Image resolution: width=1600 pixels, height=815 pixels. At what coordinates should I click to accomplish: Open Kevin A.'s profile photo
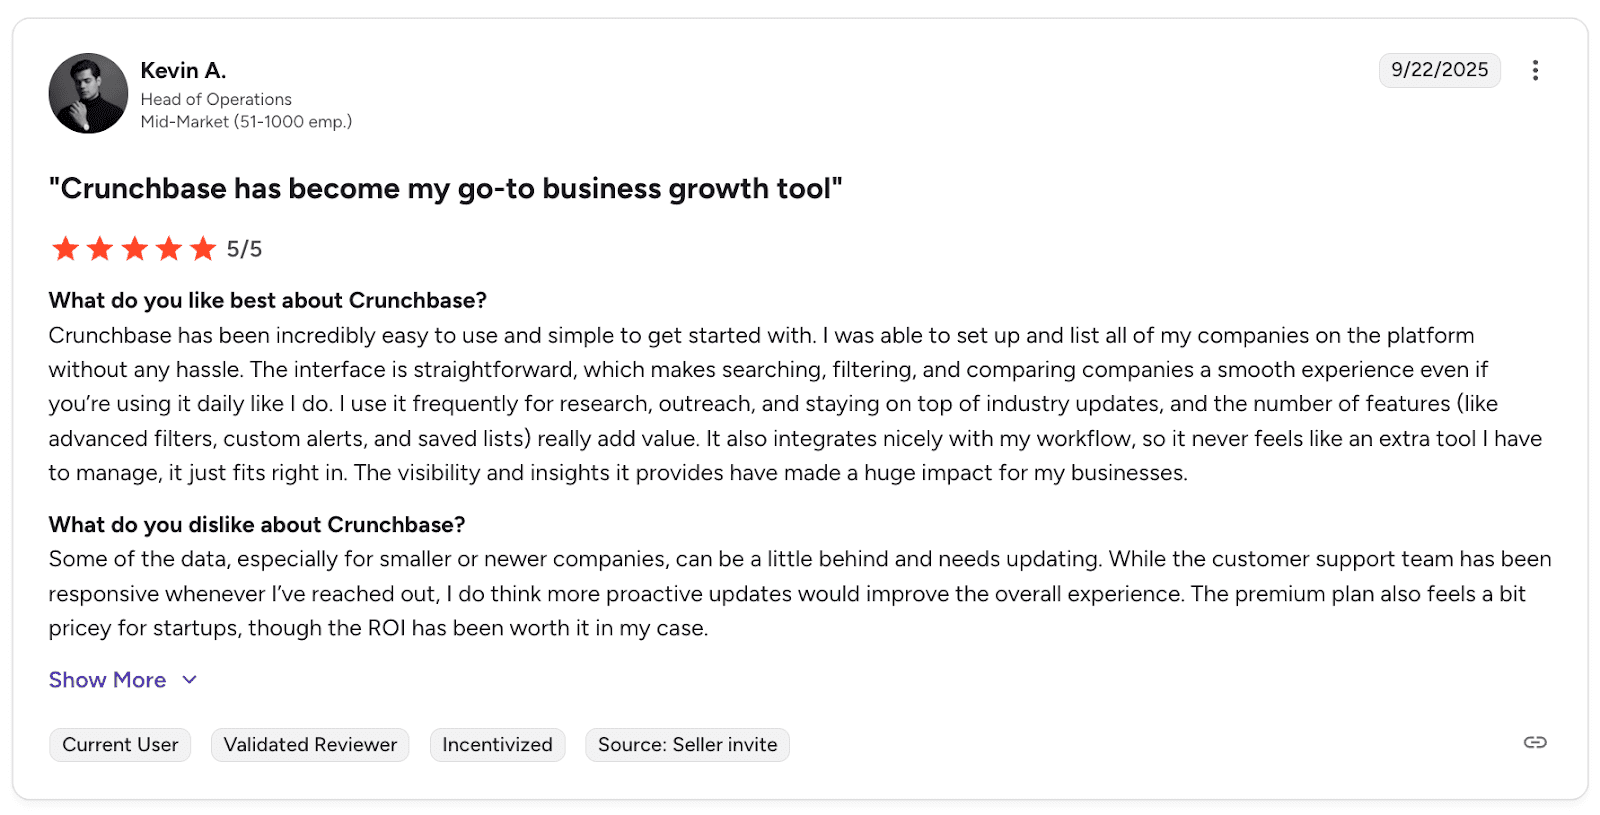[x=88, y=93]
